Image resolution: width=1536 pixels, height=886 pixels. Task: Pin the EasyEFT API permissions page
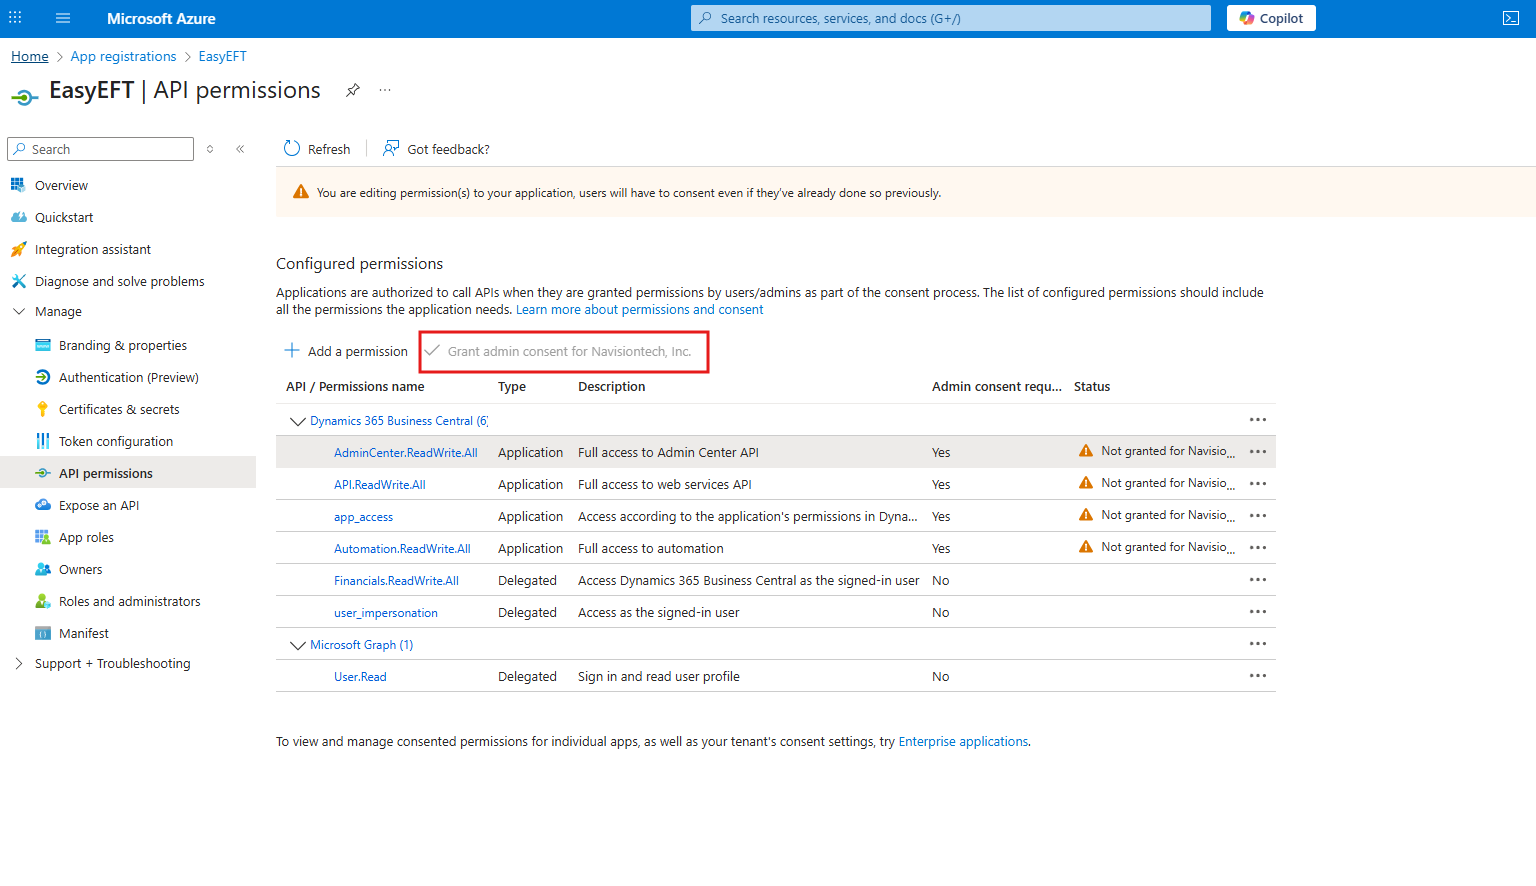(x=352, y=90)
